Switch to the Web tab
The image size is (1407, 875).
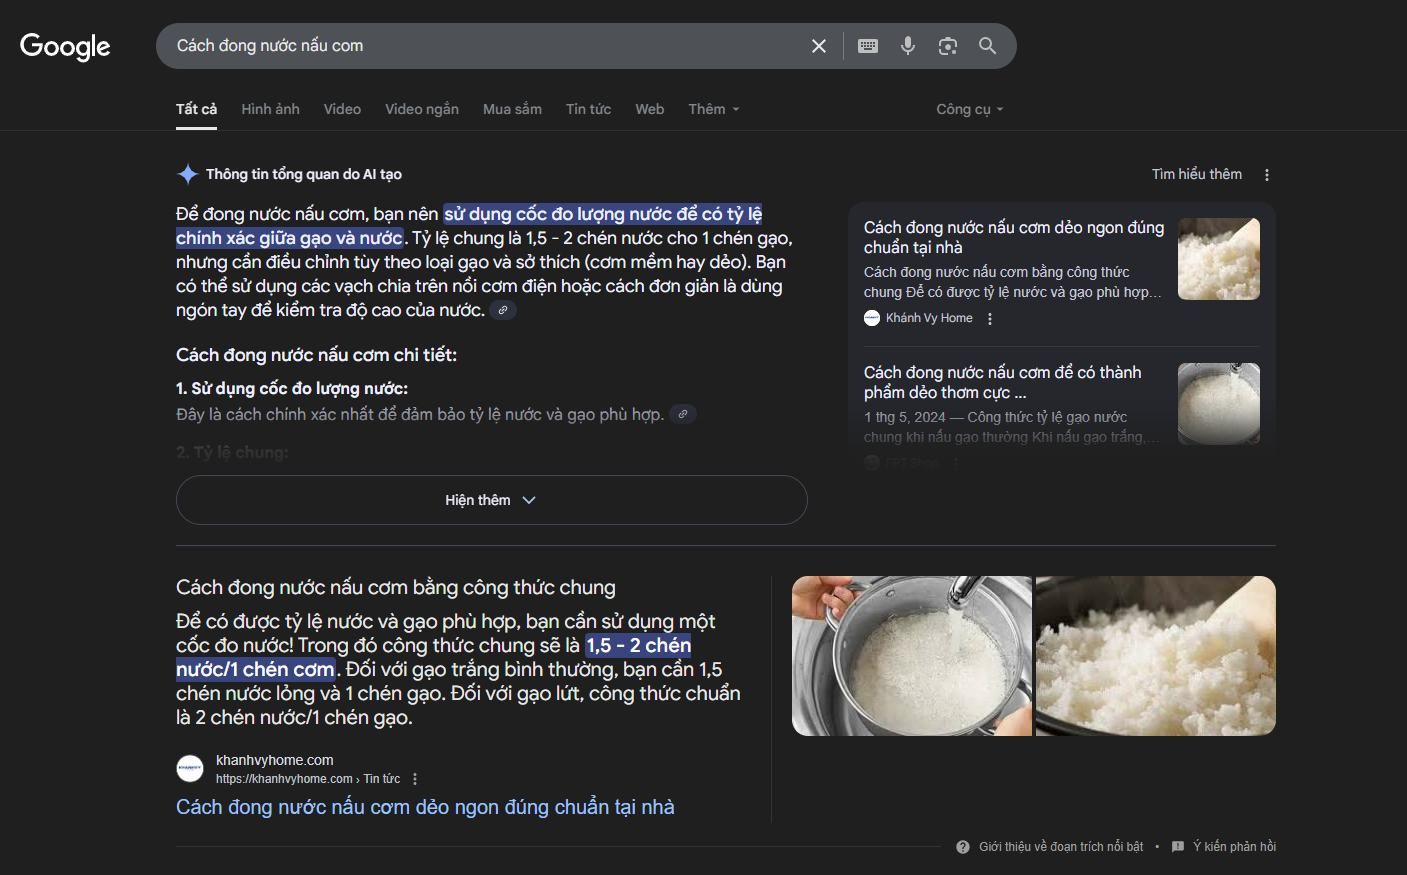(650, 109)
